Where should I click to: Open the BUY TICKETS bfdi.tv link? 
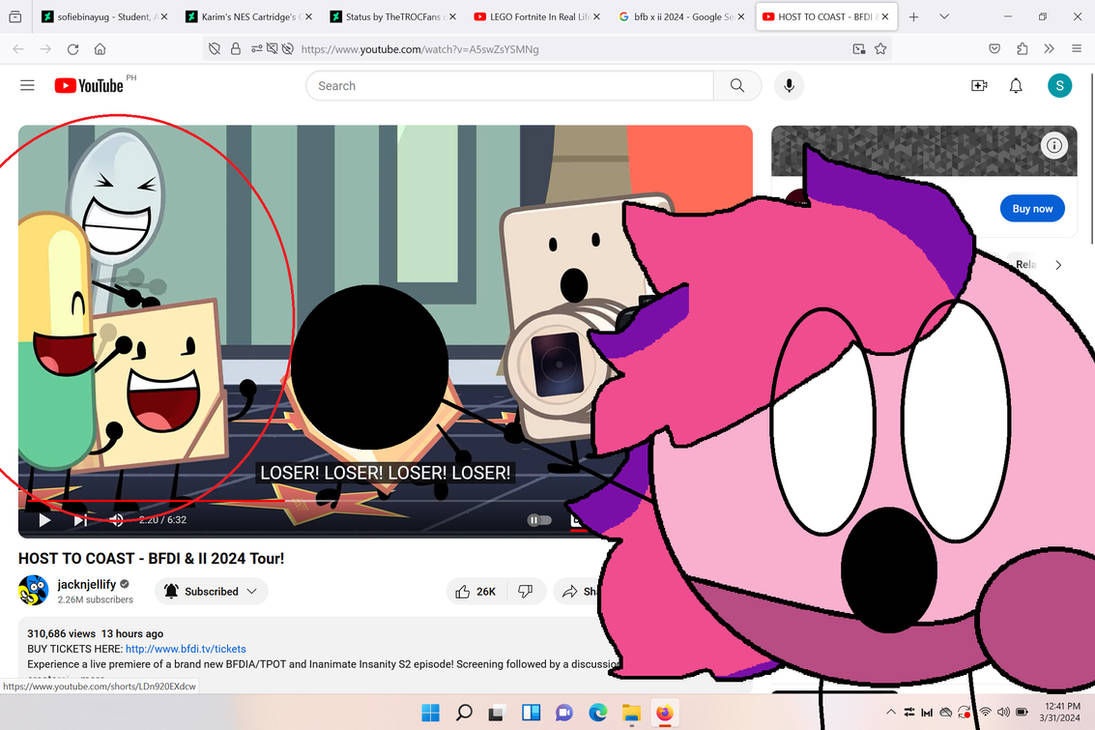[184, 648]
